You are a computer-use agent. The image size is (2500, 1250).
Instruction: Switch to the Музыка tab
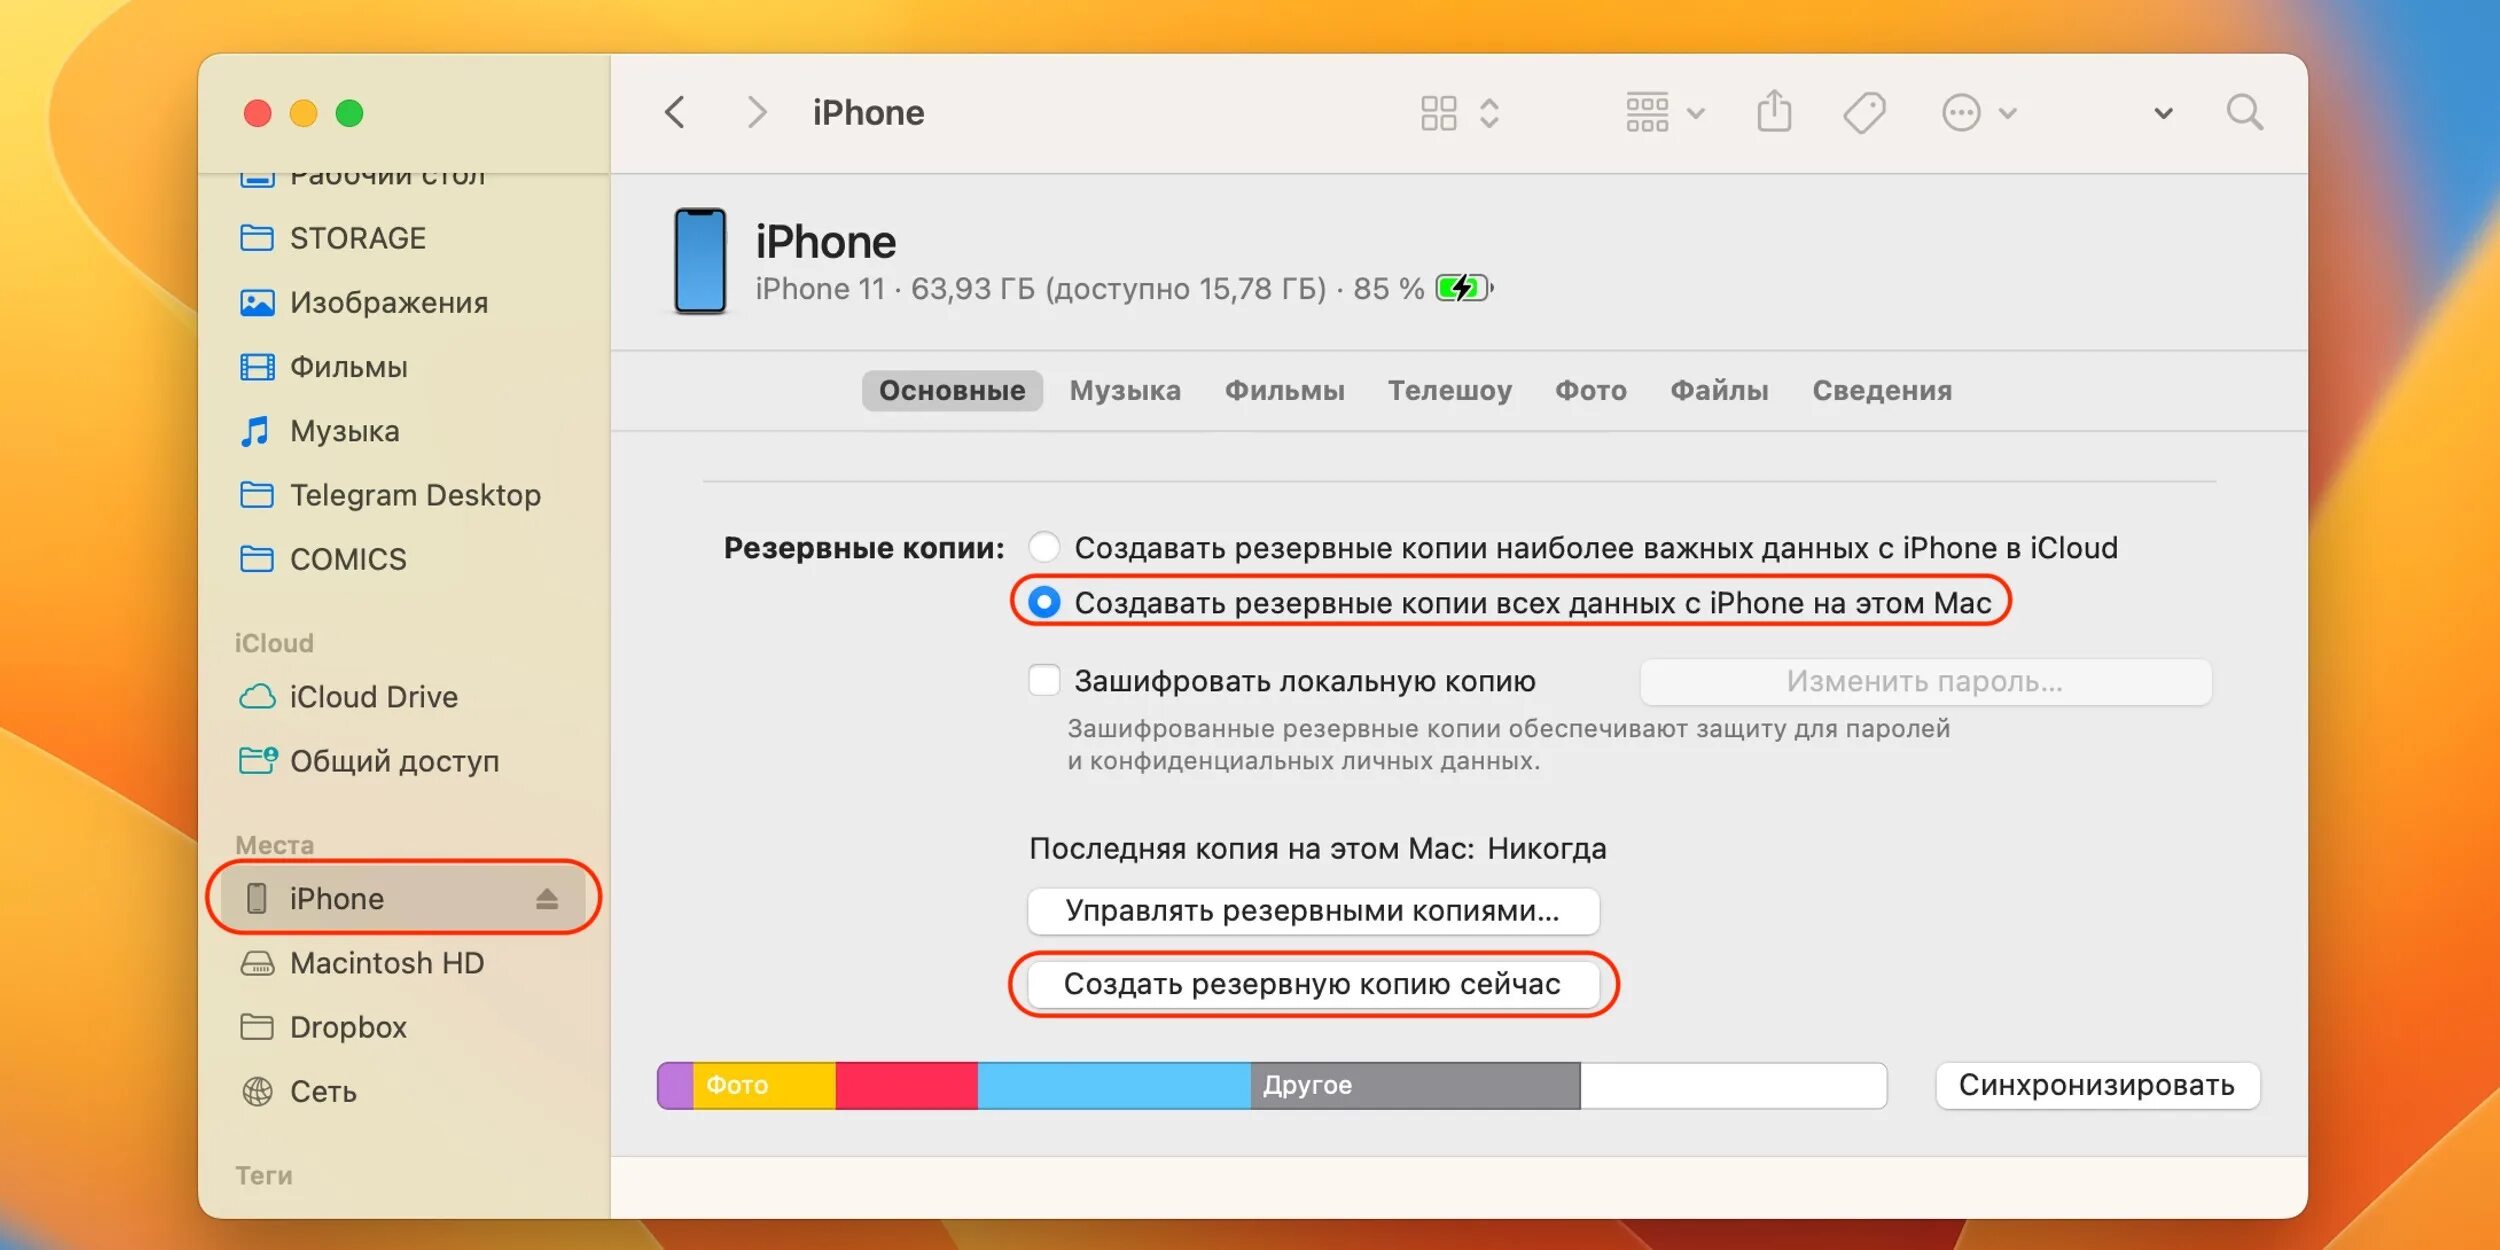(x=1125, y=391)
